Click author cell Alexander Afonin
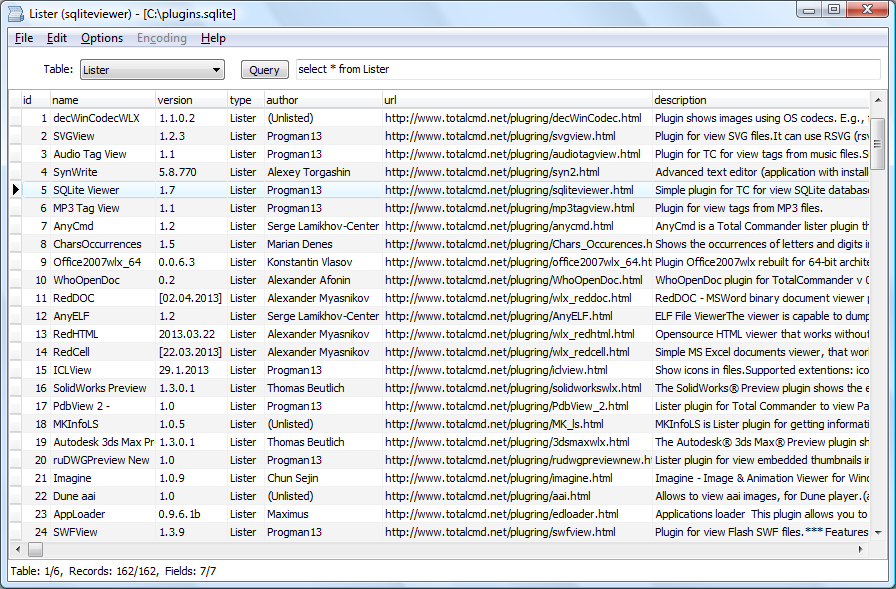This screenshot has height=589, width=896. (x=323, y=281)
